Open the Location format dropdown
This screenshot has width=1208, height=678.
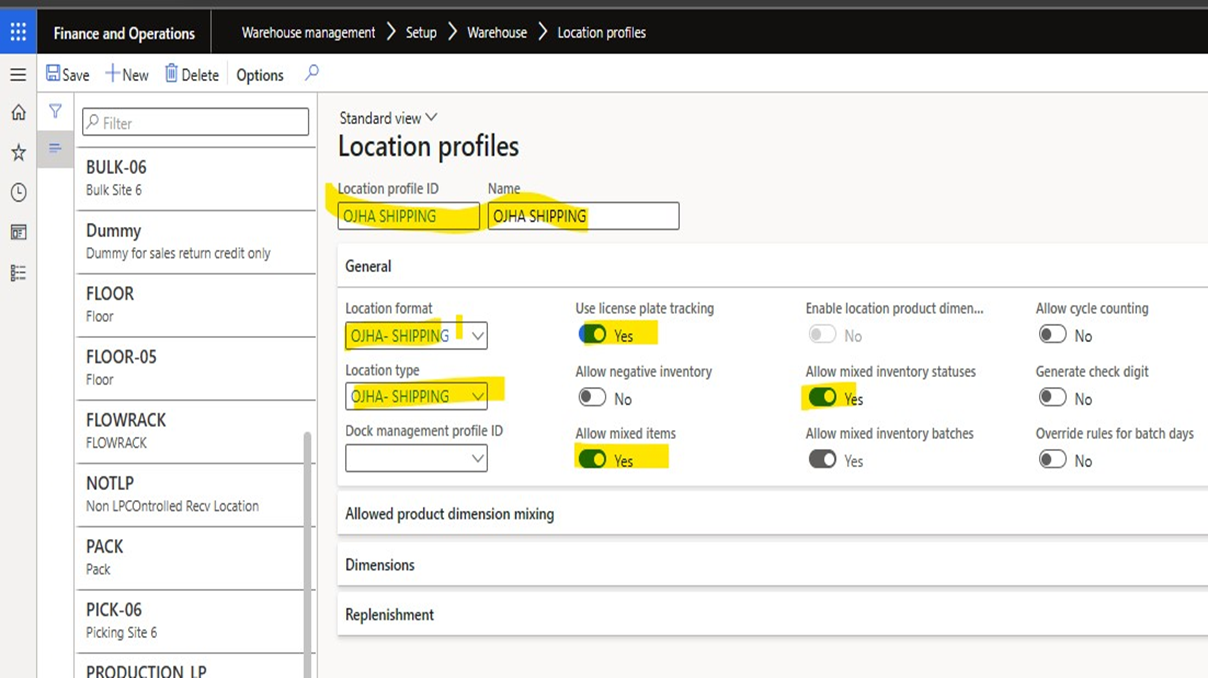click(x=477, y=336)
